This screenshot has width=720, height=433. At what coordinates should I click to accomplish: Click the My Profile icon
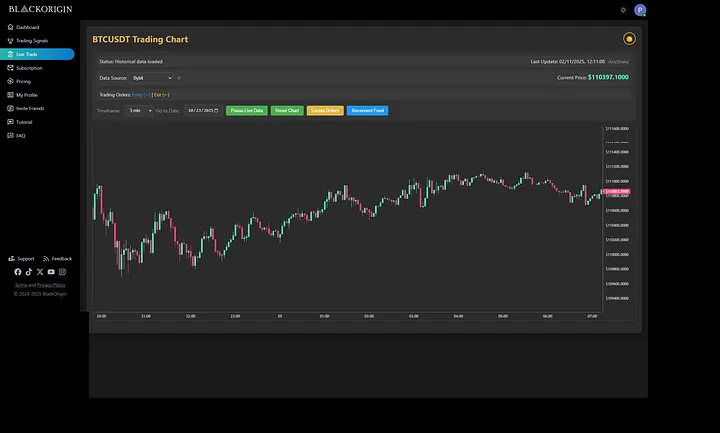tap(10, 95)
